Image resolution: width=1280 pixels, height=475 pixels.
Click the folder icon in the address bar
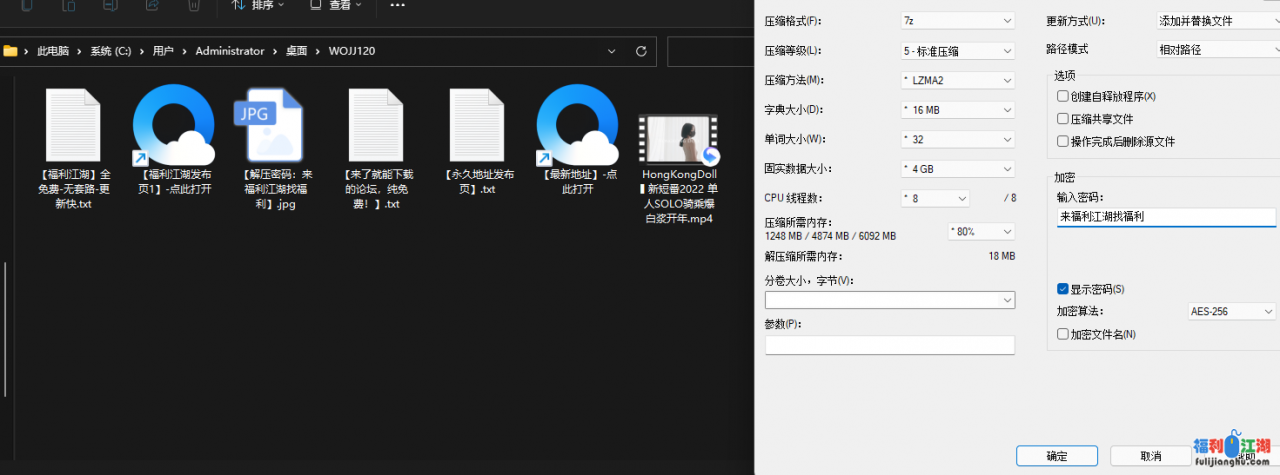click(11, 51)
